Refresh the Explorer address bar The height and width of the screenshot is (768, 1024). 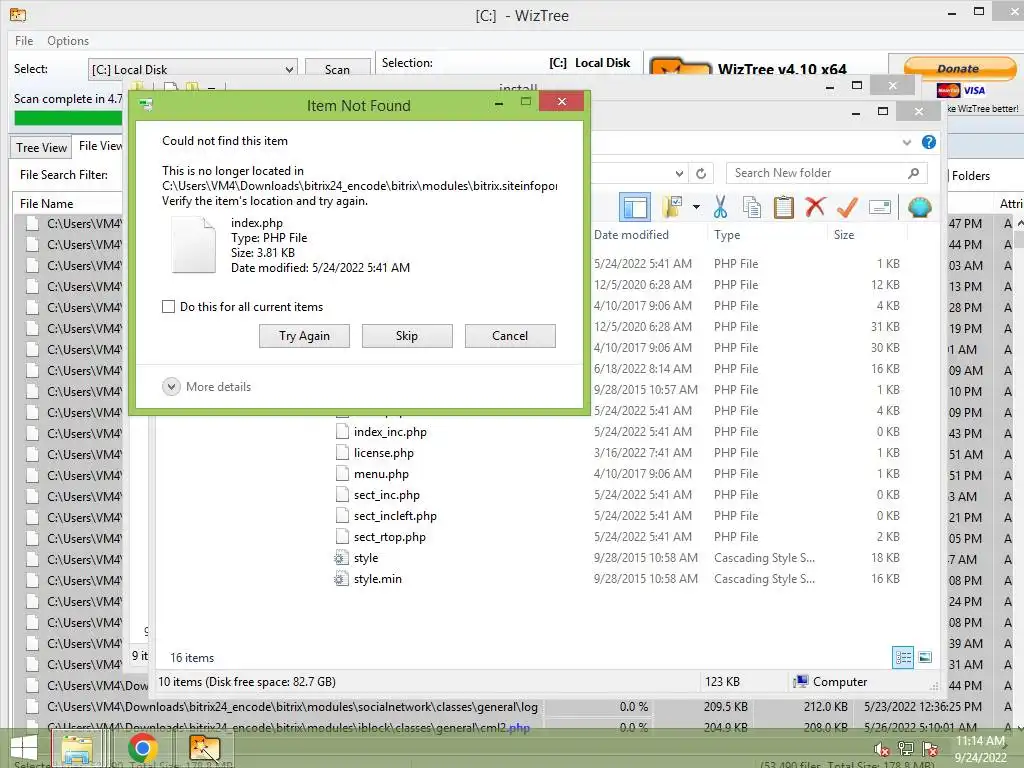[x=701, y=173]
